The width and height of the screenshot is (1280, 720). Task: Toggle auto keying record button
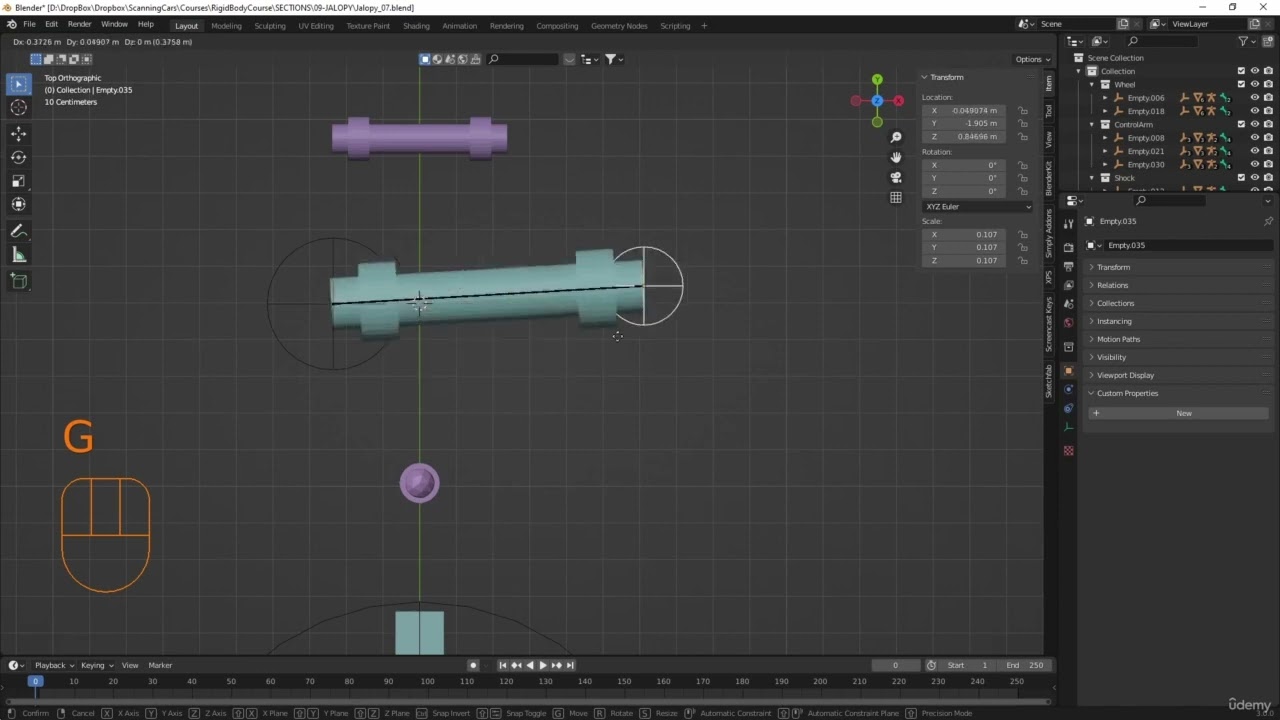pos(473,665)
